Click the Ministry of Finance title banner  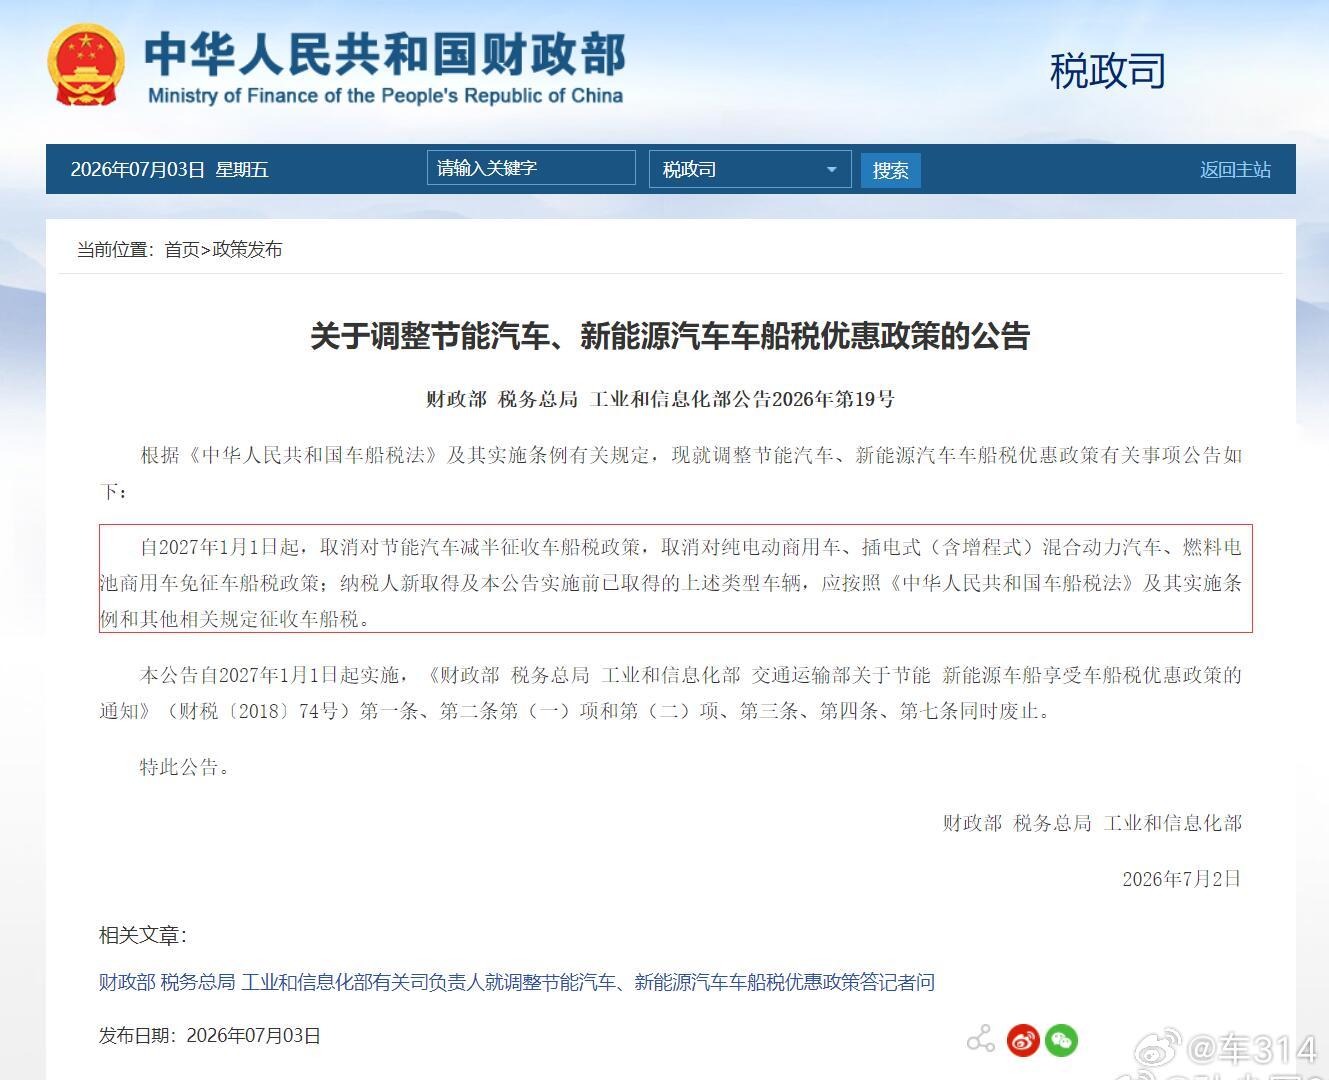[385, 67]
